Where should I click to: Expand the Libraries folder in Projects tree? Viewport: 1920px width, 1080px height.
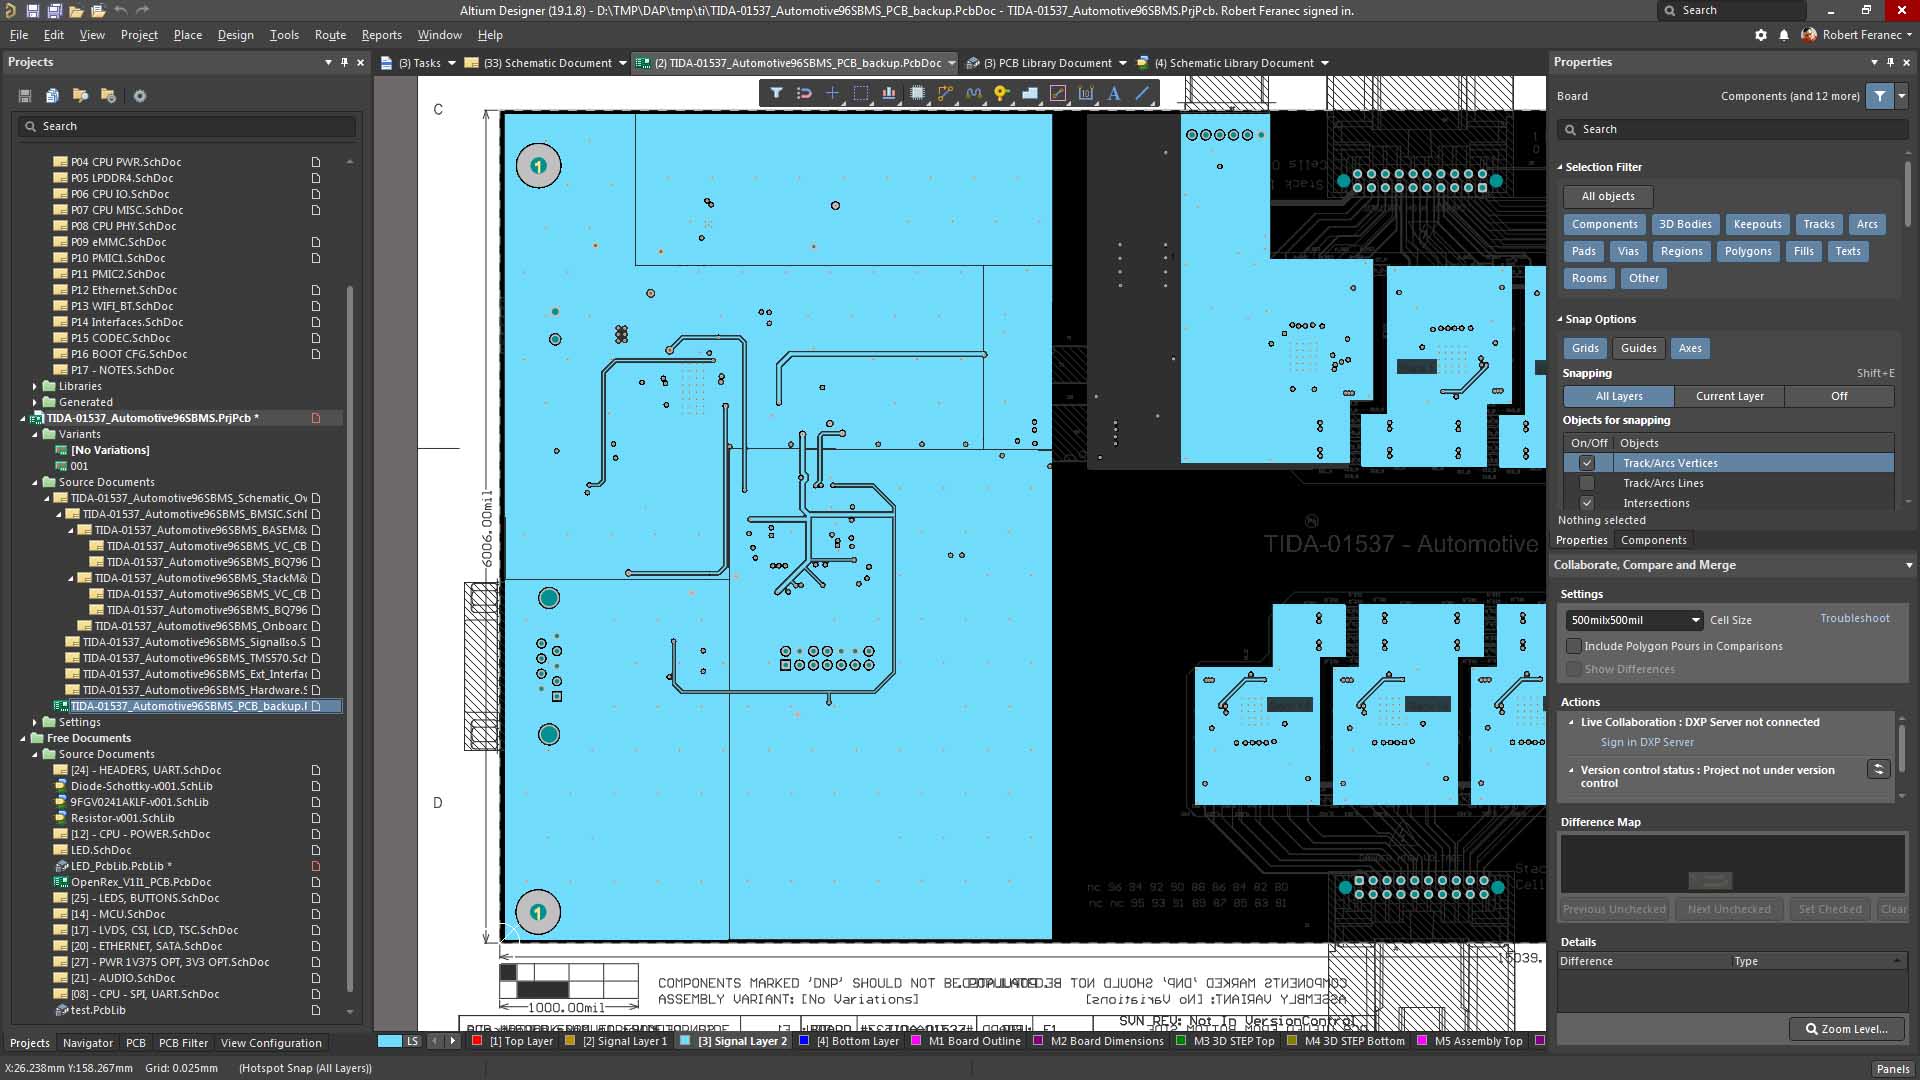click(x=35, y=386)
